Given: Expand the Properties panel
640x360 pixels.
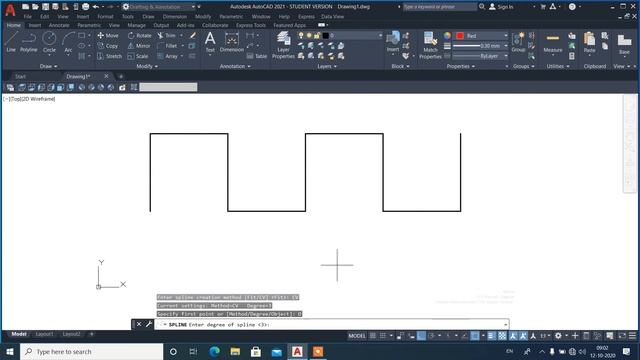Looking at the screenshot, I should coord(460,66).
